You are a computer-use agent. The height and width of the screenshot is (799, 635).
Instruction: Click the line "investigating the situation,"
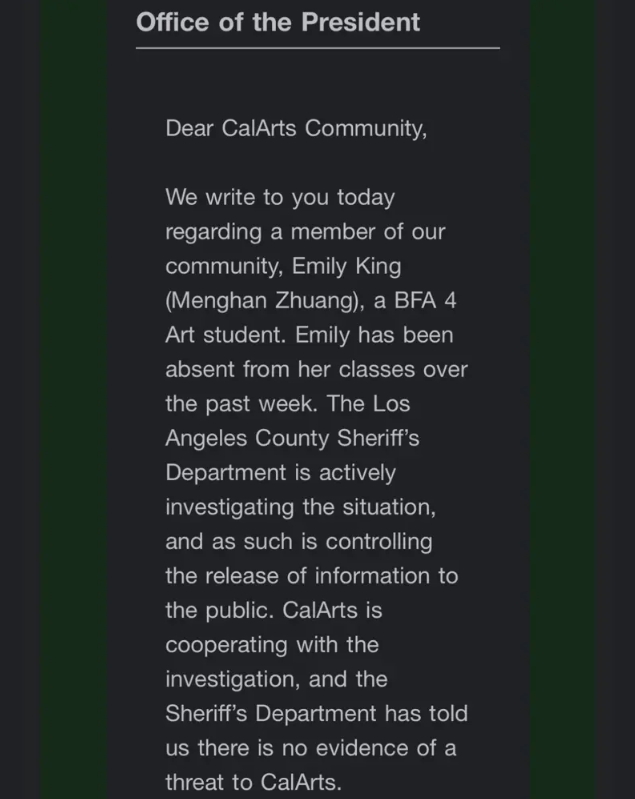[300, 507]
